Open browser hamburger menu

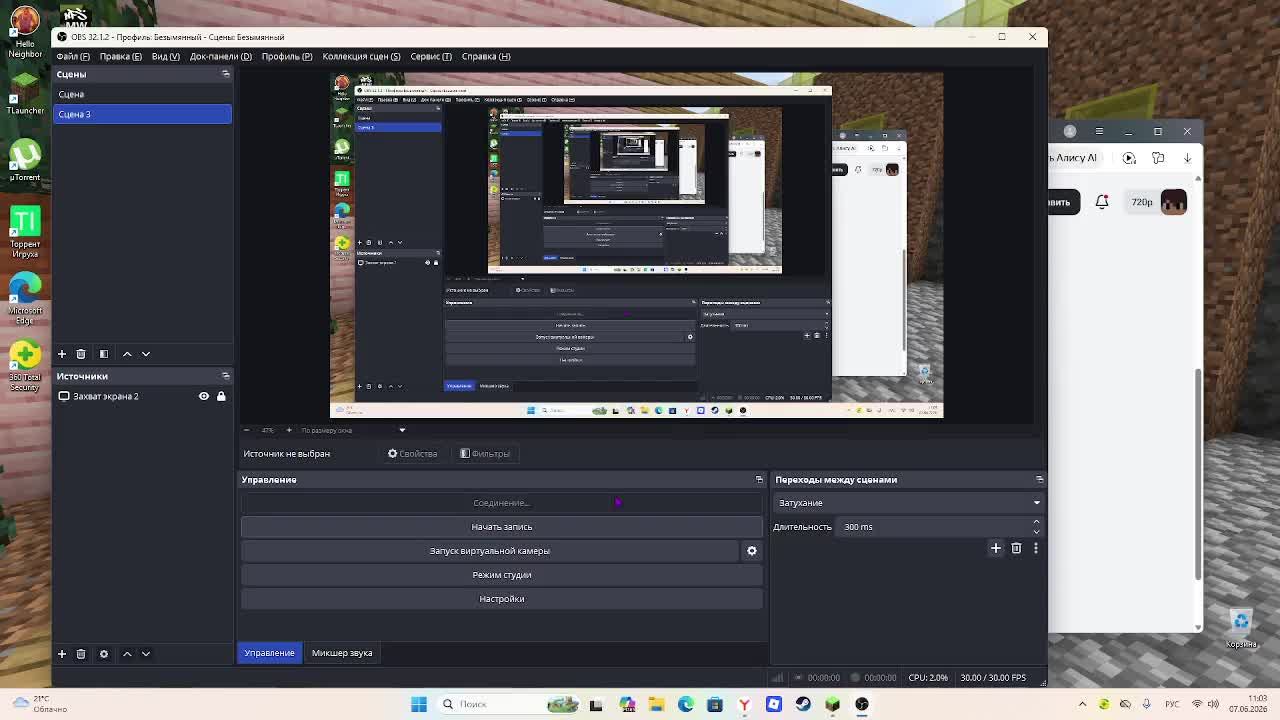[1099, 131]
